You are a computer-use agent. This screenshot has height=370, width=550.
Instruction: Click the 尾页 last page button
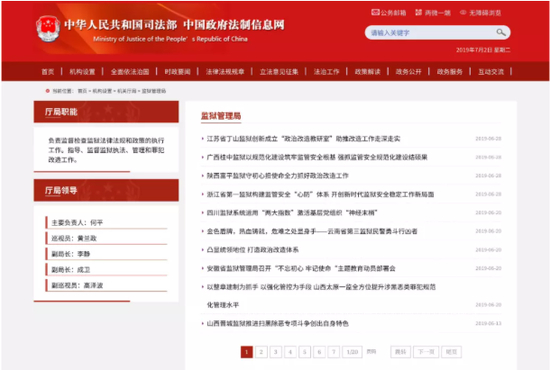coord(451,352)
